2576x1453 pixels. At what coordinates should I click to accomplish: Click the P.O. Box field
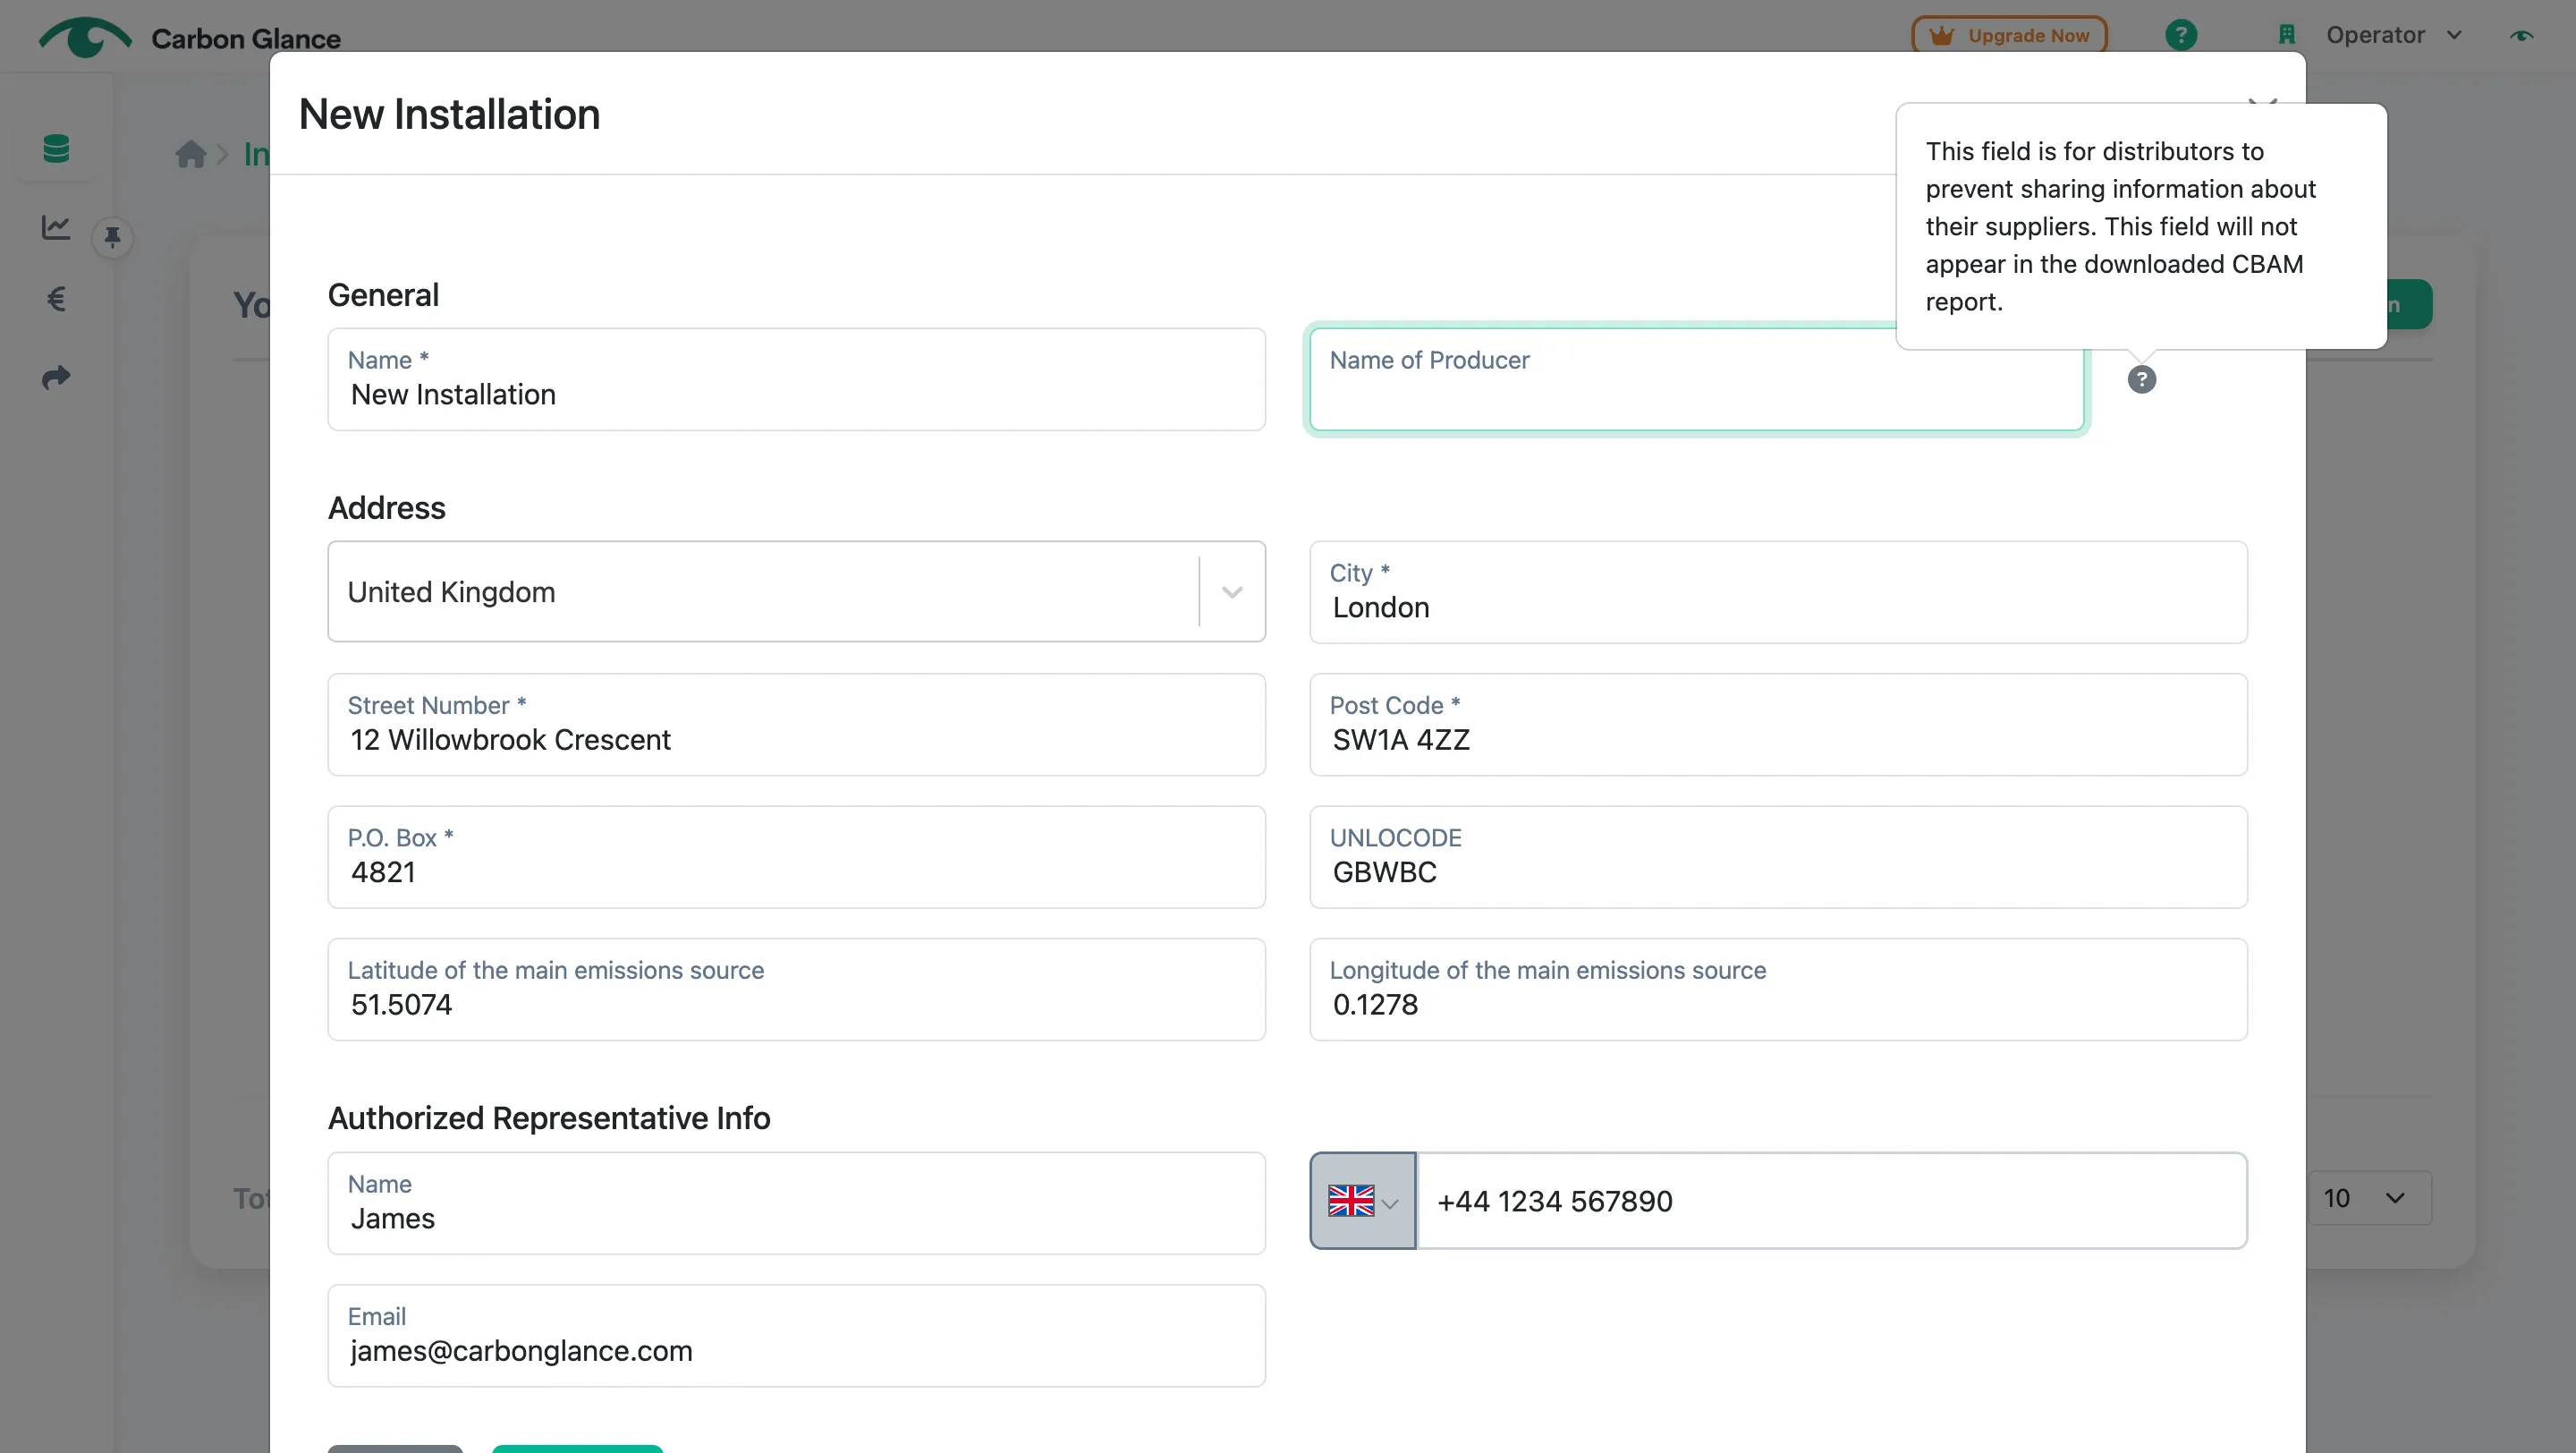coord(796,857)
